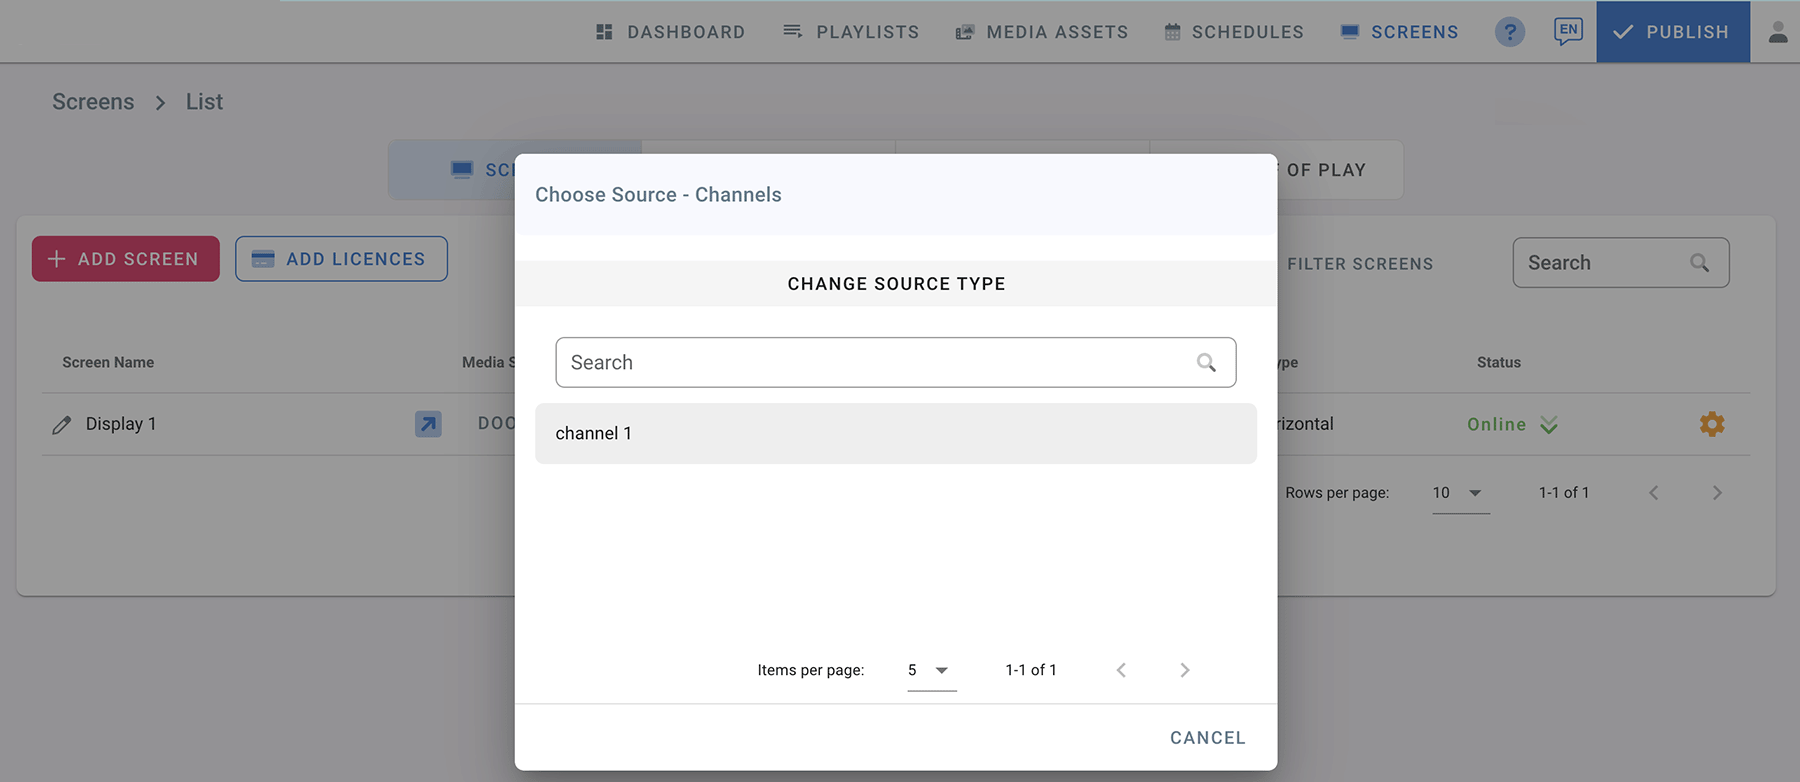The image size is (1800, 782).
Task: Go to previous page of screens table
Action: pos(1654,493)
